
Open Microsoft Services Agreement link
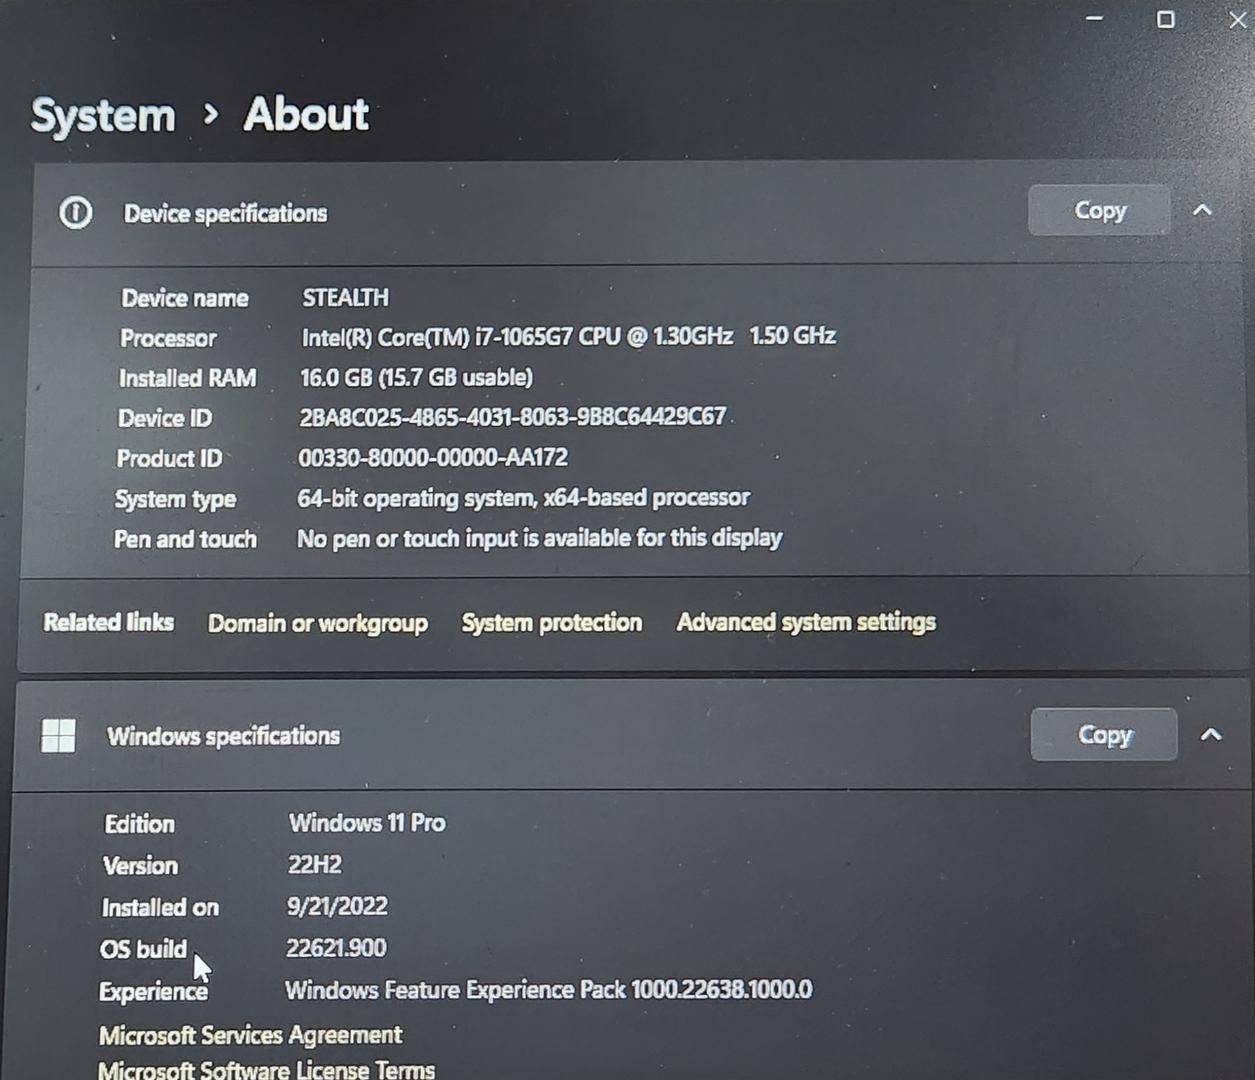(x=250, y=1034)
